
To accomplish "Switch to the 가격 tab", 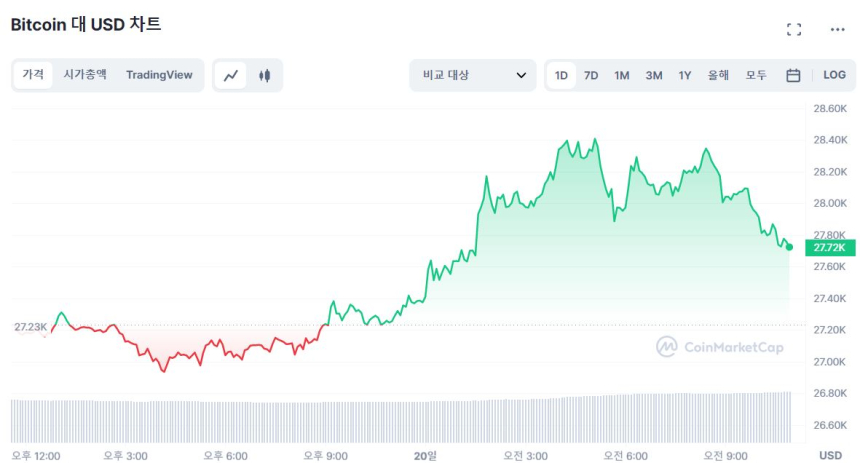I will point(33,75).
